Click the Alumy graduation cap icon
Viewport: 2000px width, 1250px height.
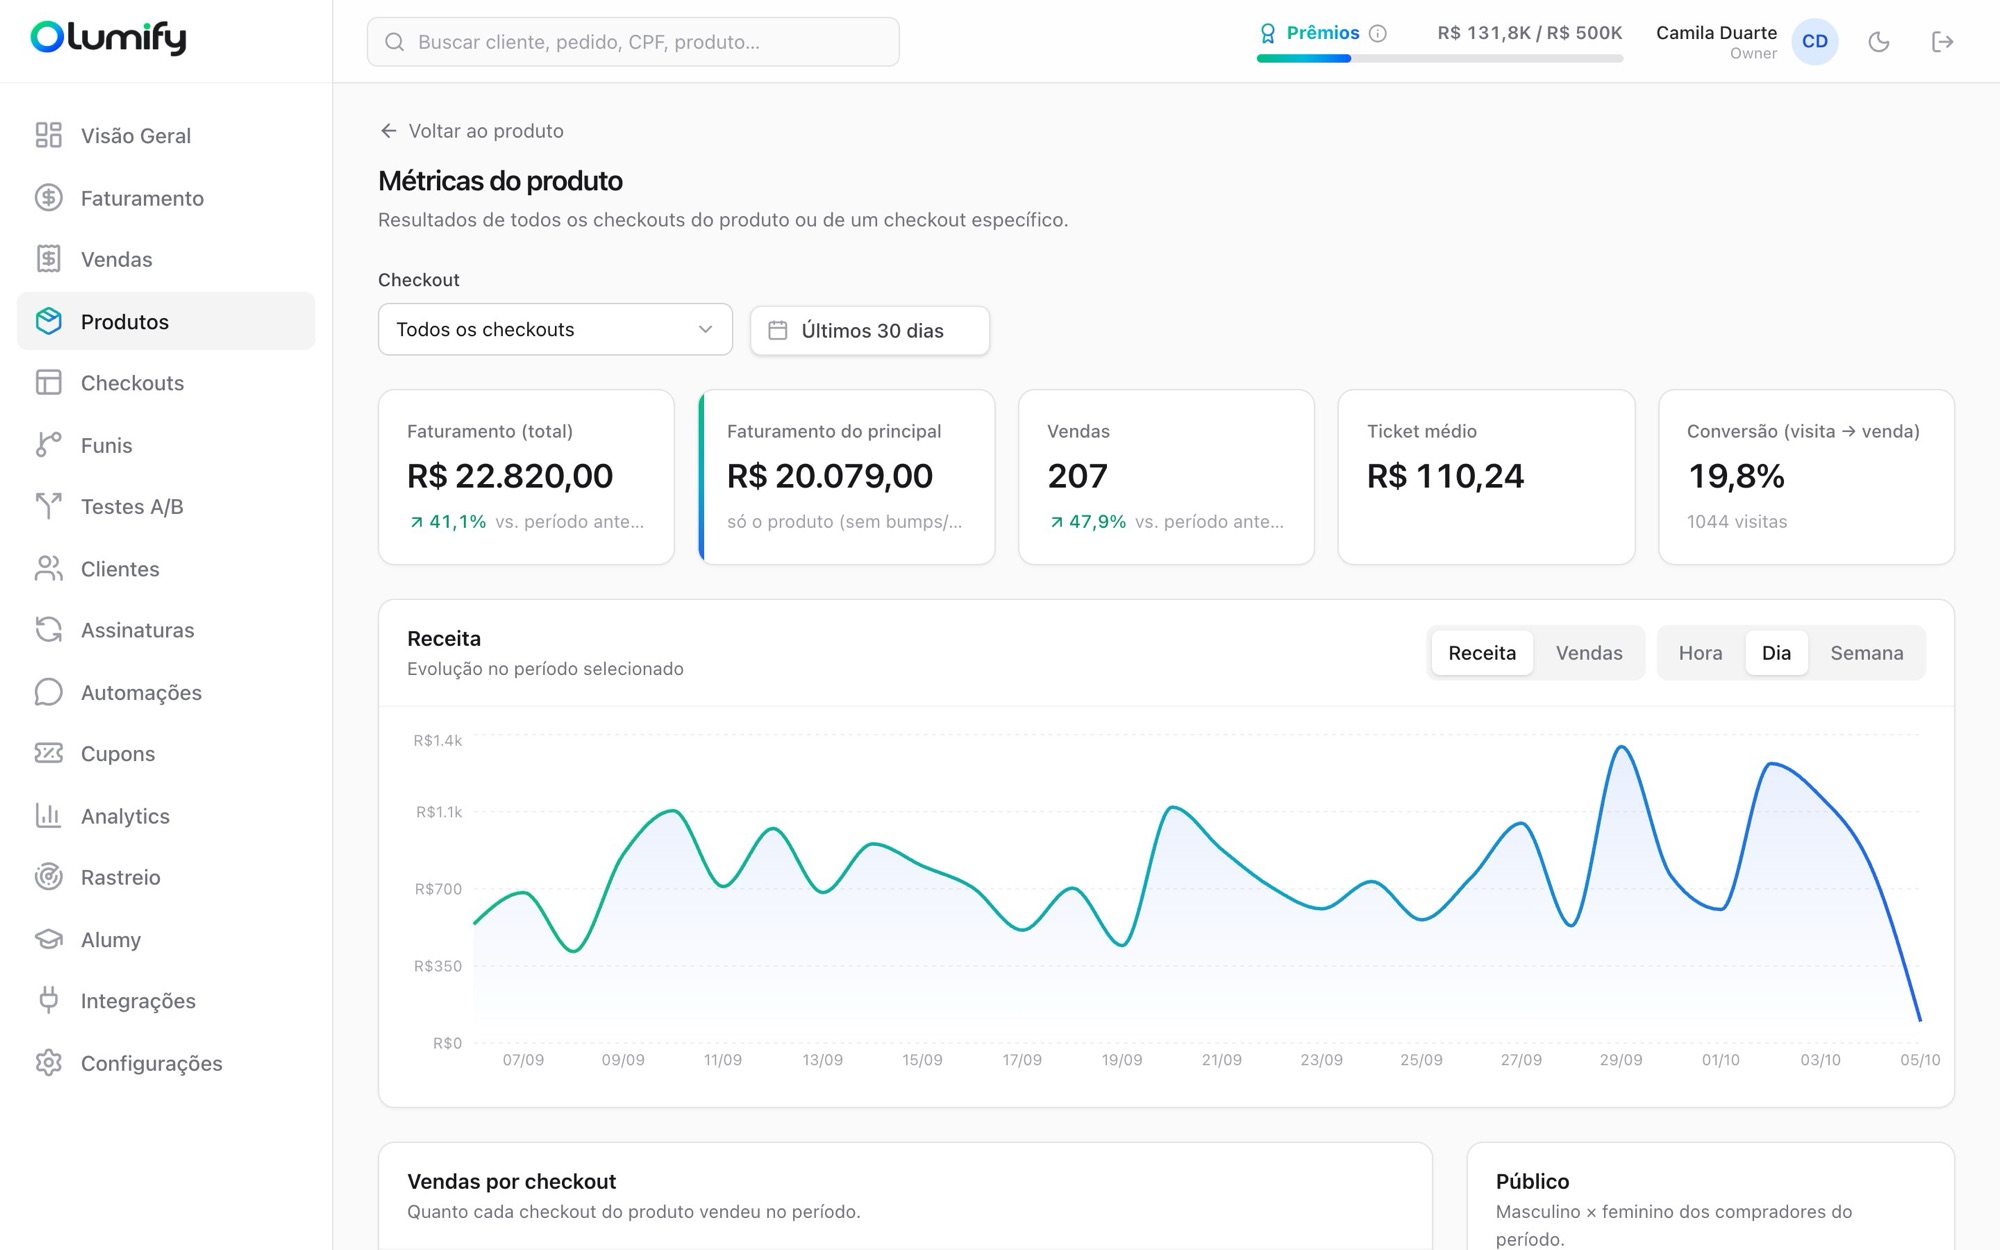(48, 939)
